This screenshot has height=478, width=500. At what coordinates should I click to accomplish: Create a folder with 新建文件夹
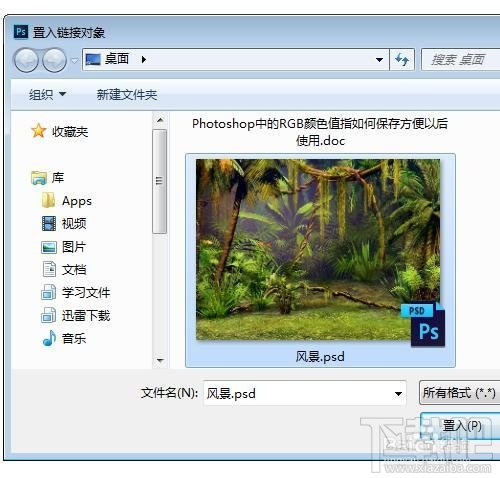pos(127,95)
